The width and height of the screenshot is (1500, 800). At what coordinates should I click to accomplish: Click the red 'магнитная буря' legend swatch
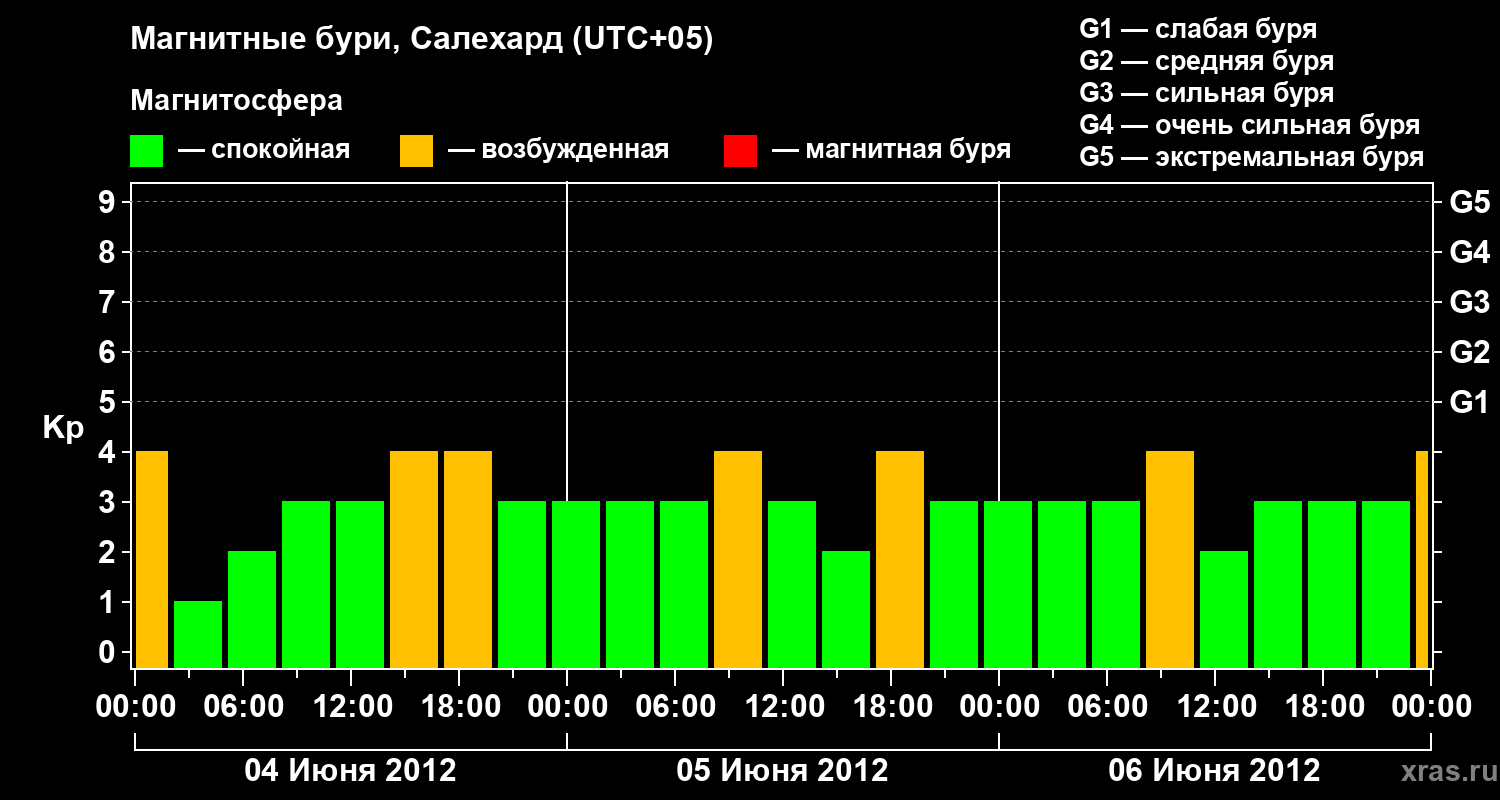[740, 151]
